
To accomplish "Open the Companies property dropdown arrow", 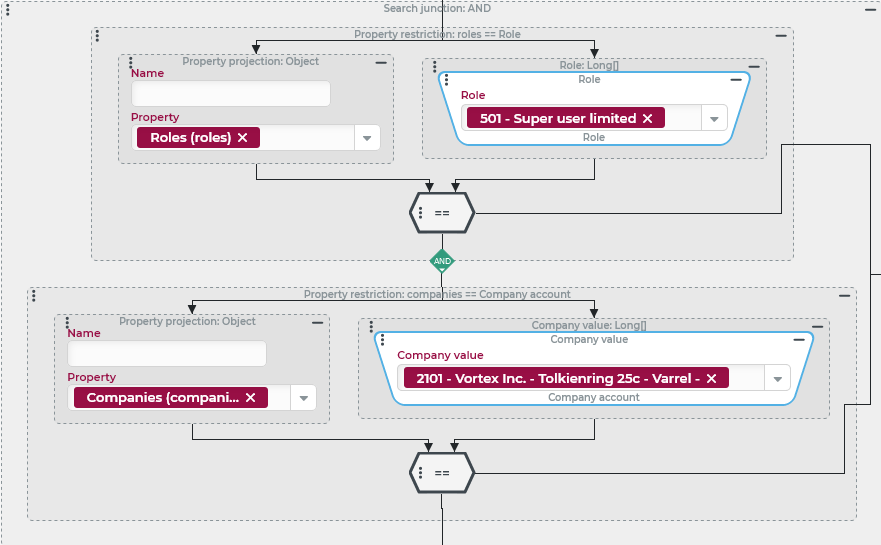I will click(303, 398).
